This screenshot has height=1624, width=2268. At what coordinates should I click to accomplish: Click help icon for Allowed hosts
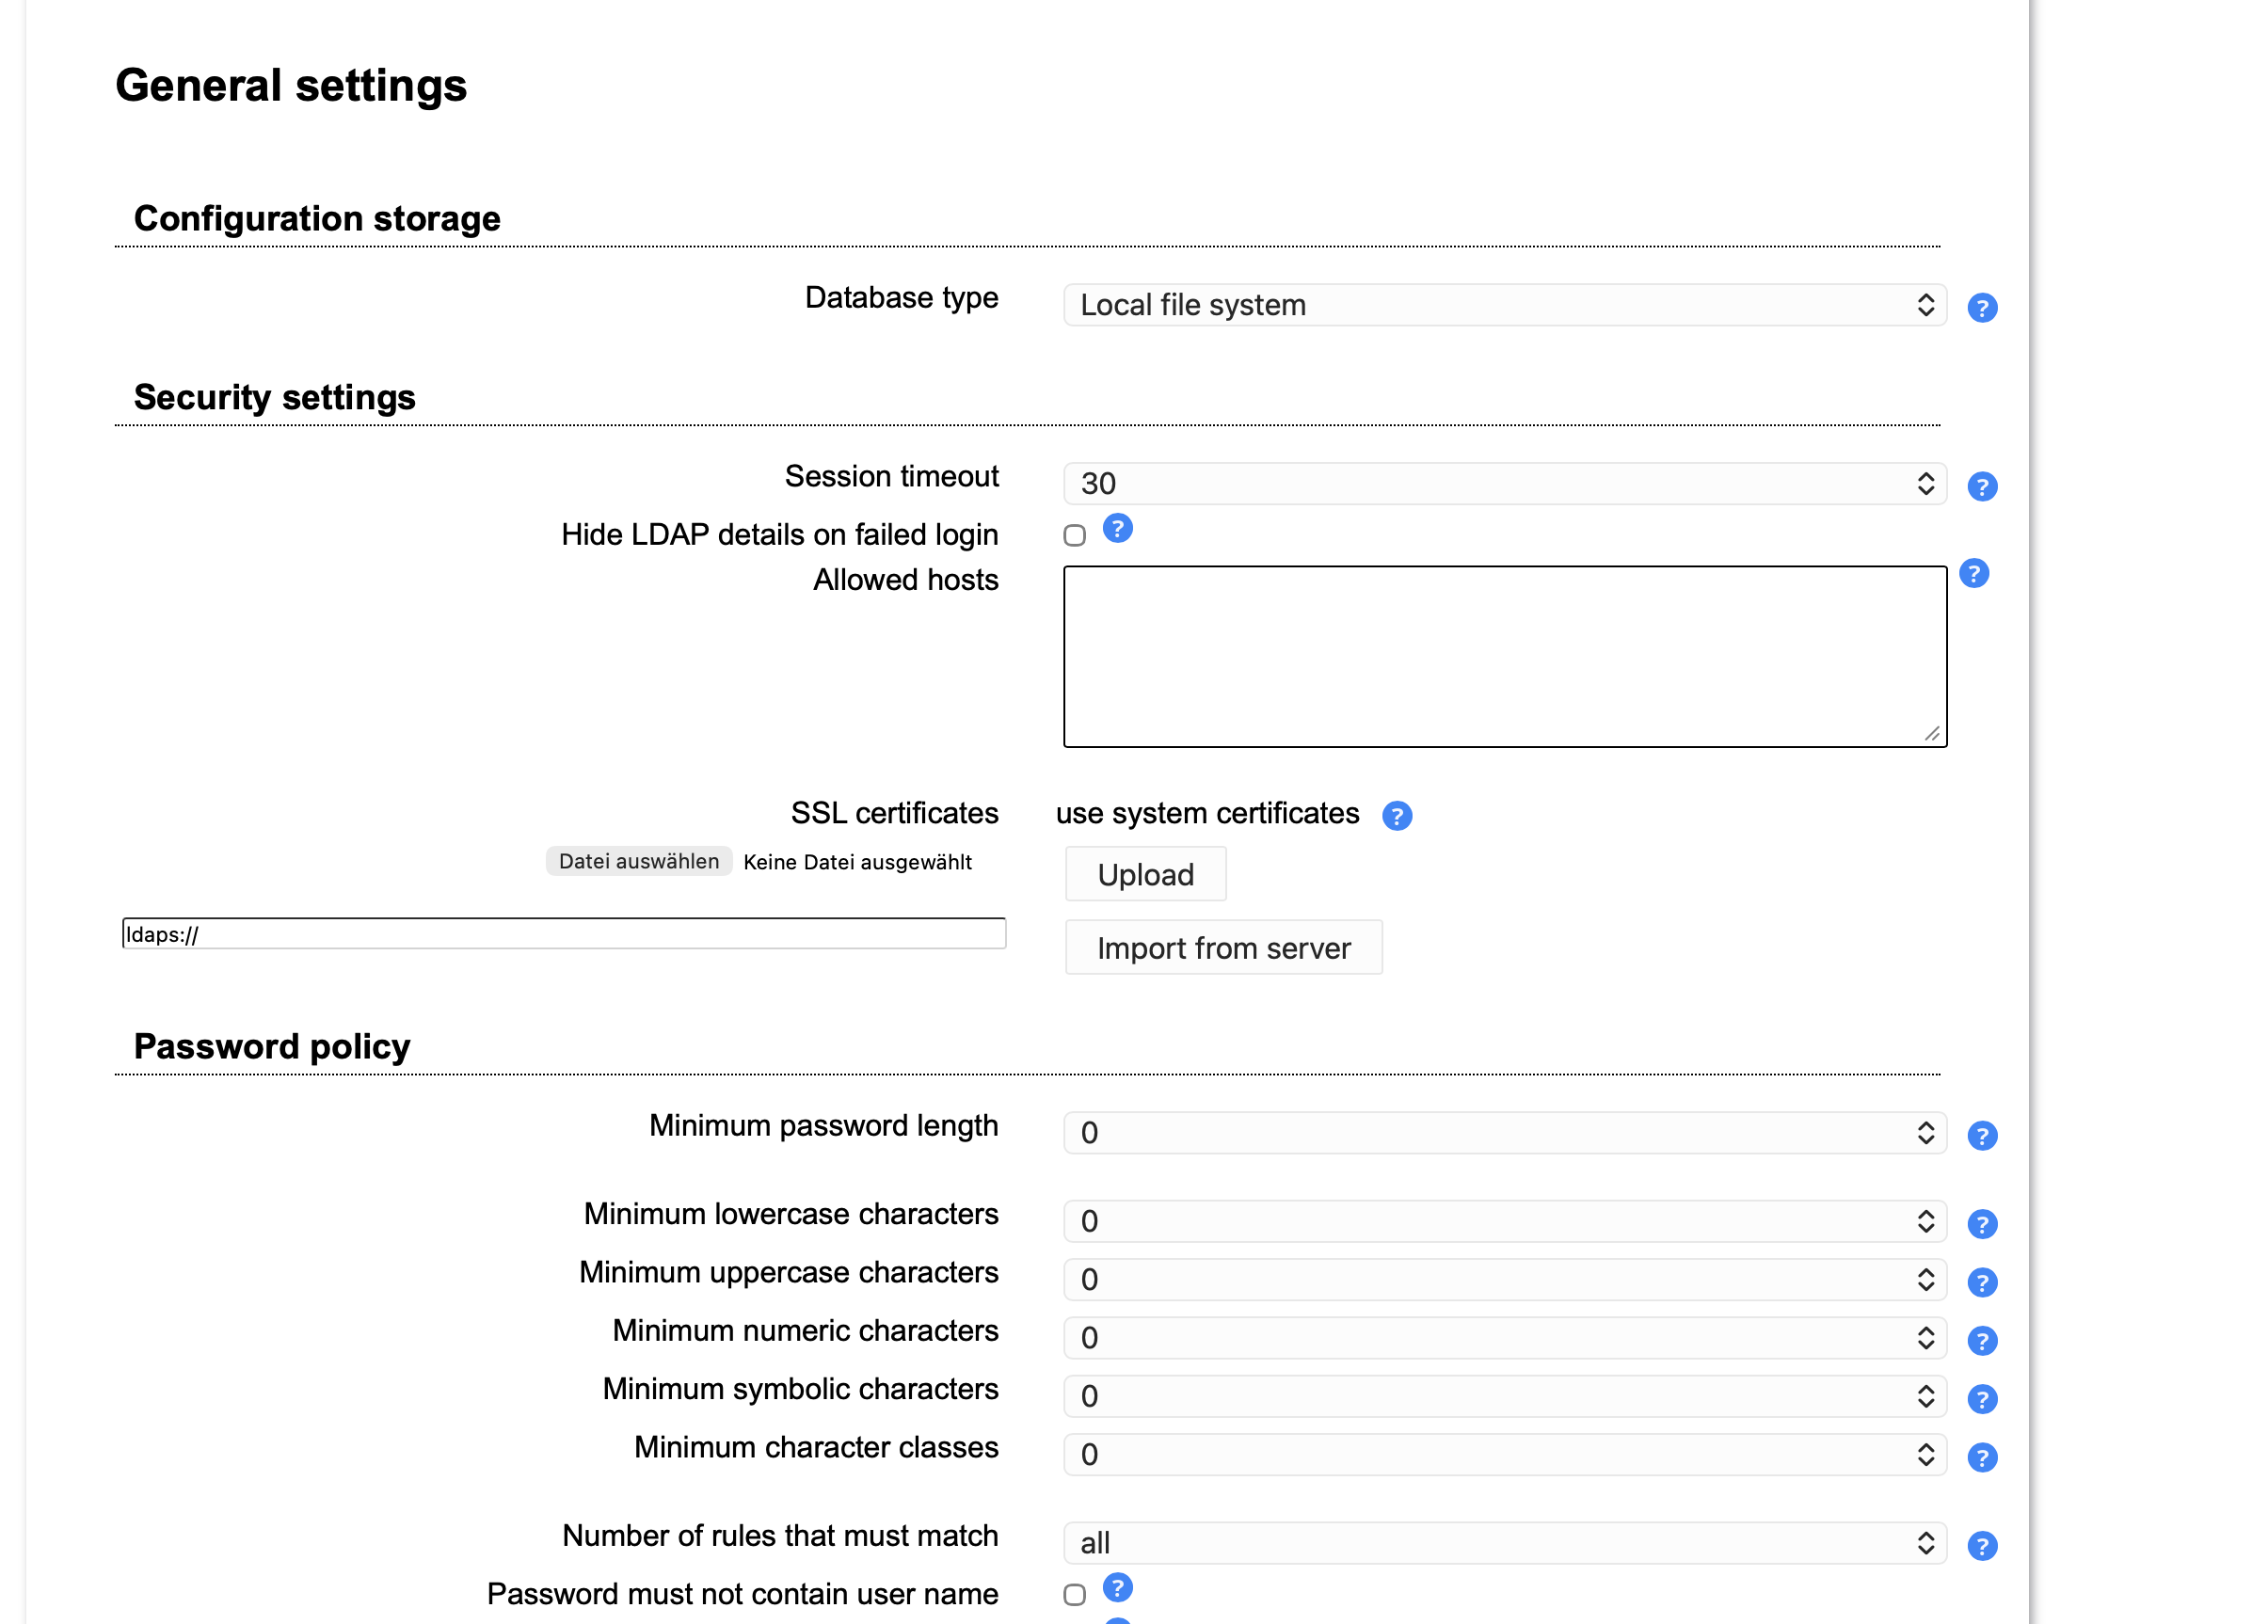tap(1973, 574)
